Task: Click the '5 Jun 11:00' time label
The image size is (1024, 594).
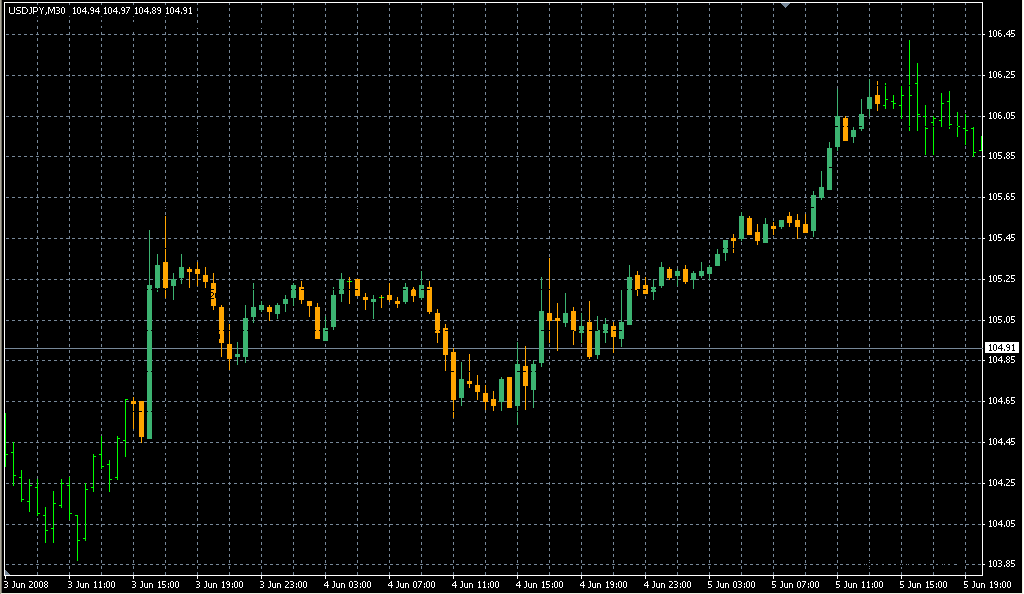Action: pyautogui.click(x=859, y=585)
